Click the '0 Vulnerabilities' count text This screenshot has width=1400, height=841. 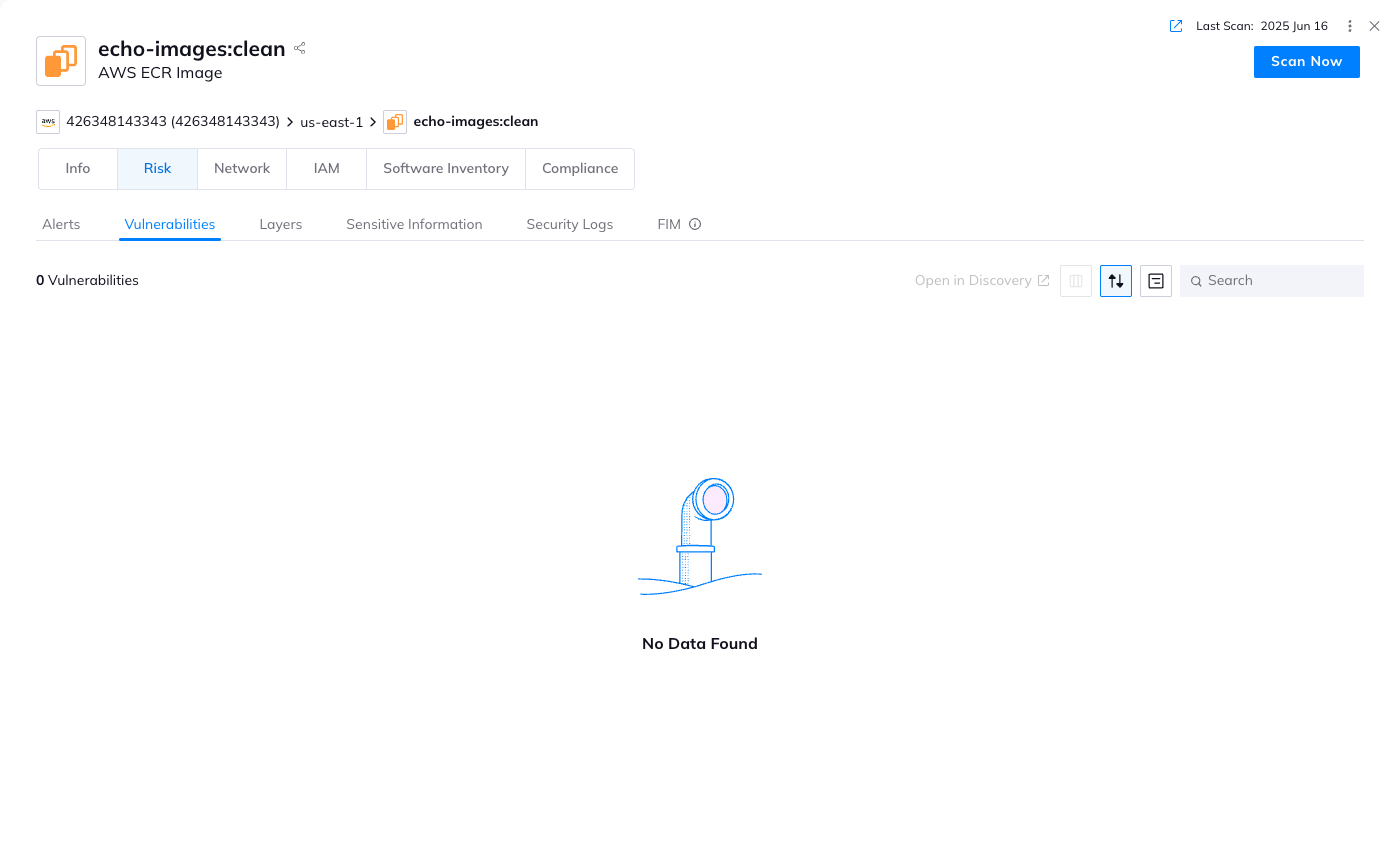[87, 281]
